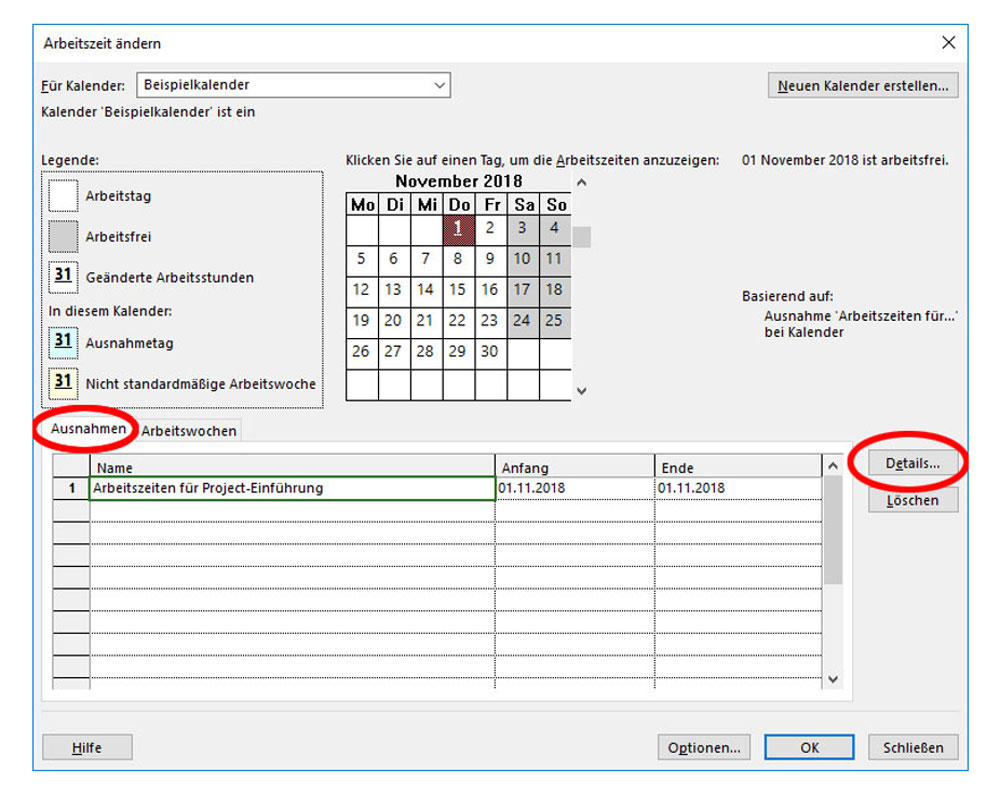Click the Schließen button
Screen dimensions: 1000x796
coord(912,747)
